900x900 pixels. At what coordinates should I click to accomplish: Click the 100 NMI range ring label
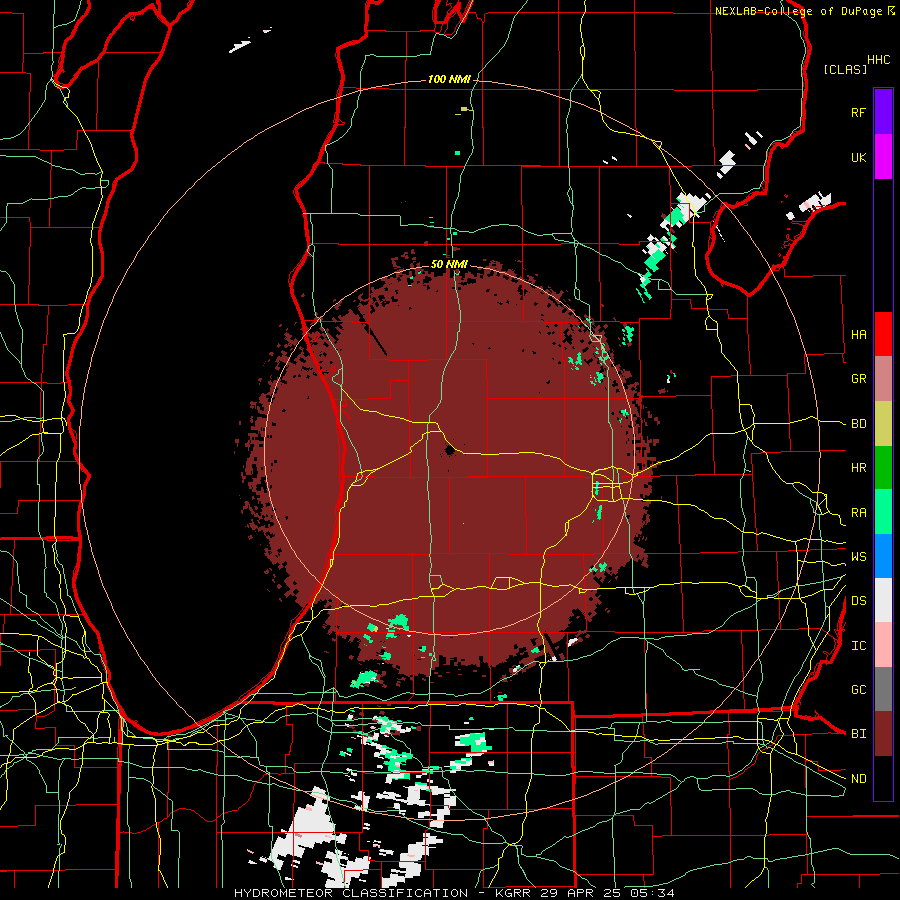pos(449,79)
